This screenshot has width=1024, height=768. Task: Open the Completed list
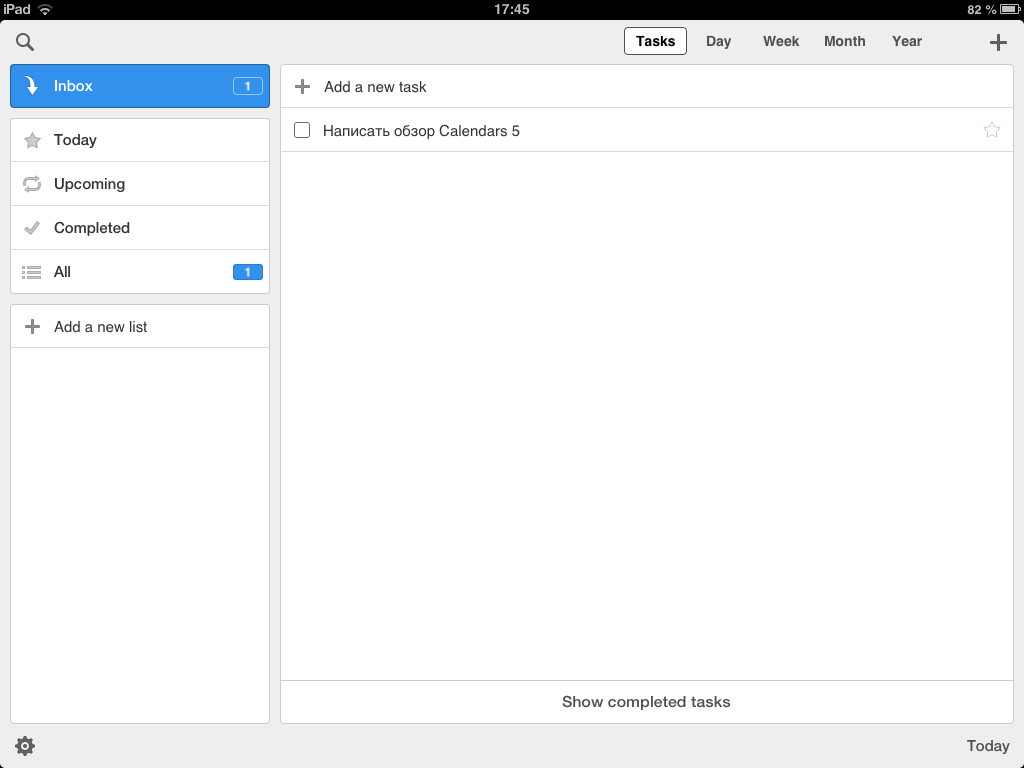pos(140,228)
